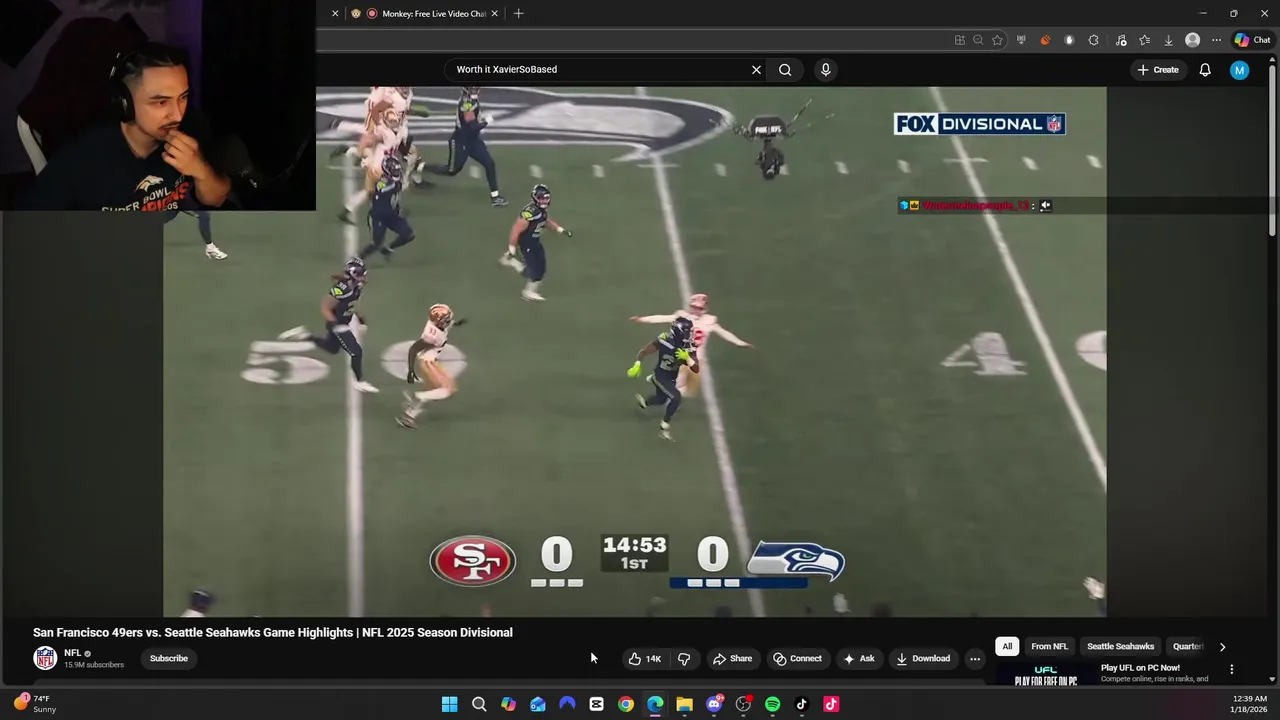Open Spotify from the taskbar
The height and width of the screenshot is (720, 1280).
[772, 704]
